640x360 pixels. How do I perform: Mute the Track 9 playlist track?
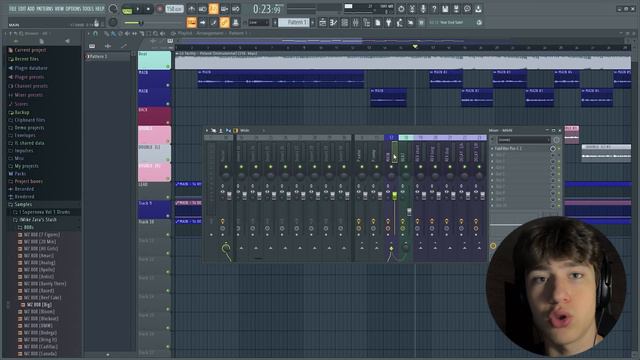pos(168,216)
